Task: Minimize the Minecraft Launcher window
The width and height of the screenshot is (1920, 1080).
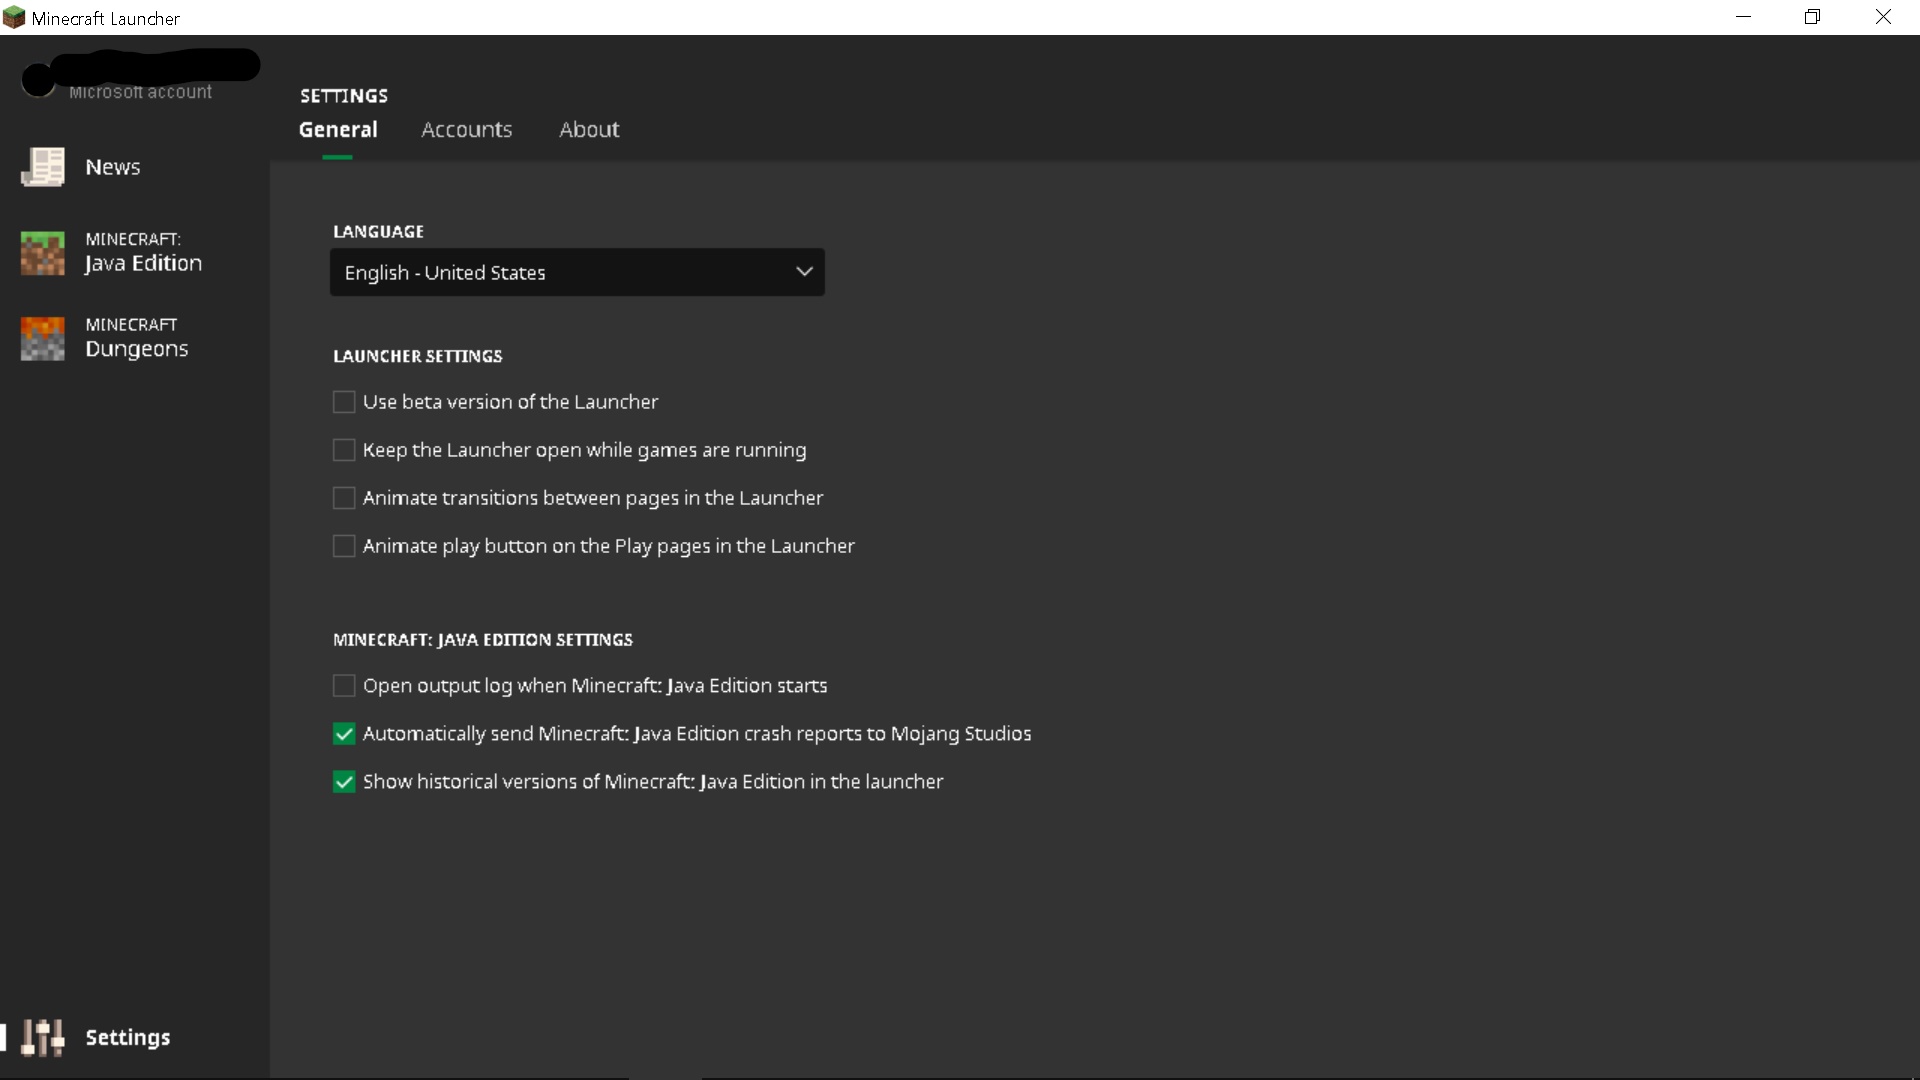Action: tap(1743, 17)
